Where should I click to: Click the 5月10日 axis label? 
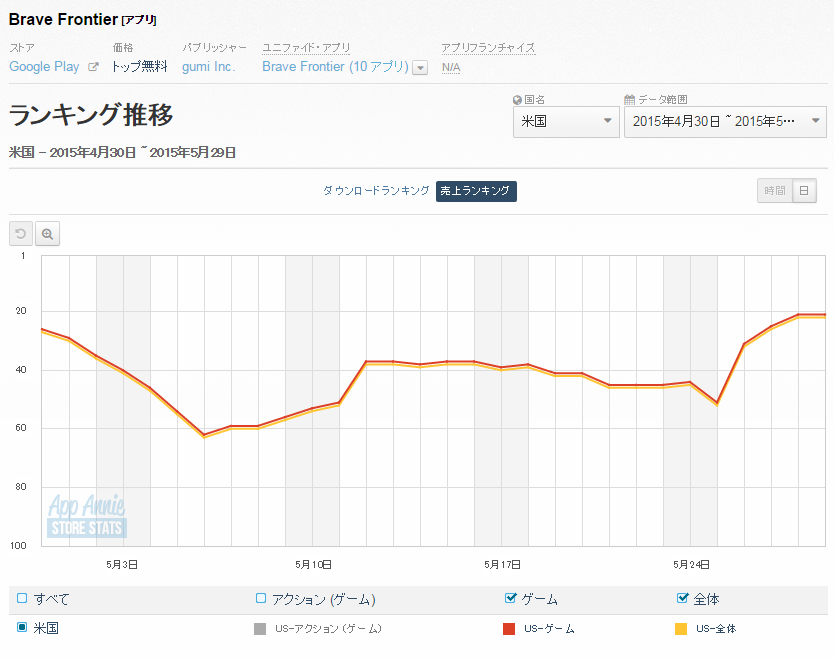(x=313, y=564)
